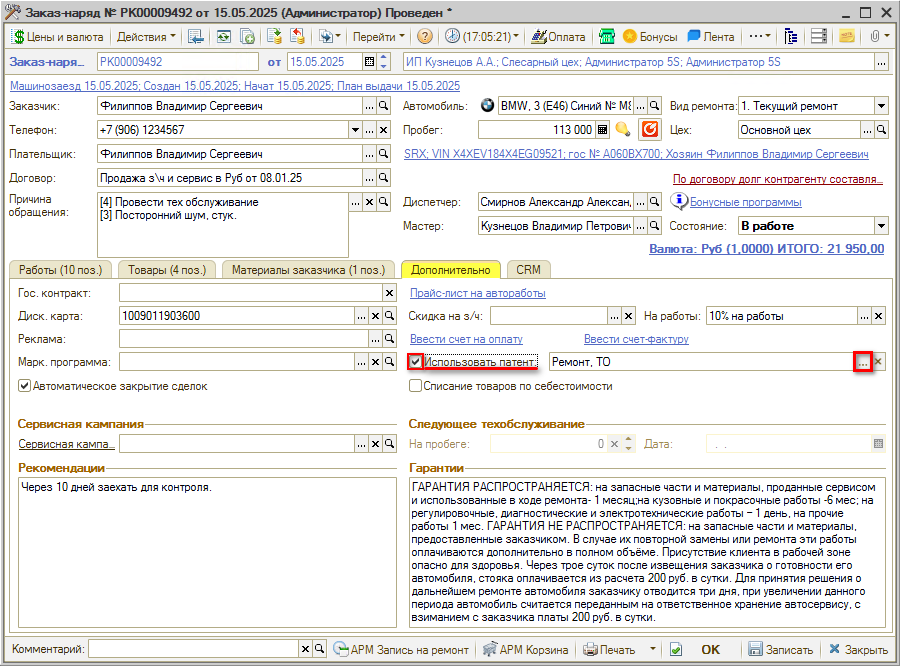Open the CRM tab

(526, 270)
